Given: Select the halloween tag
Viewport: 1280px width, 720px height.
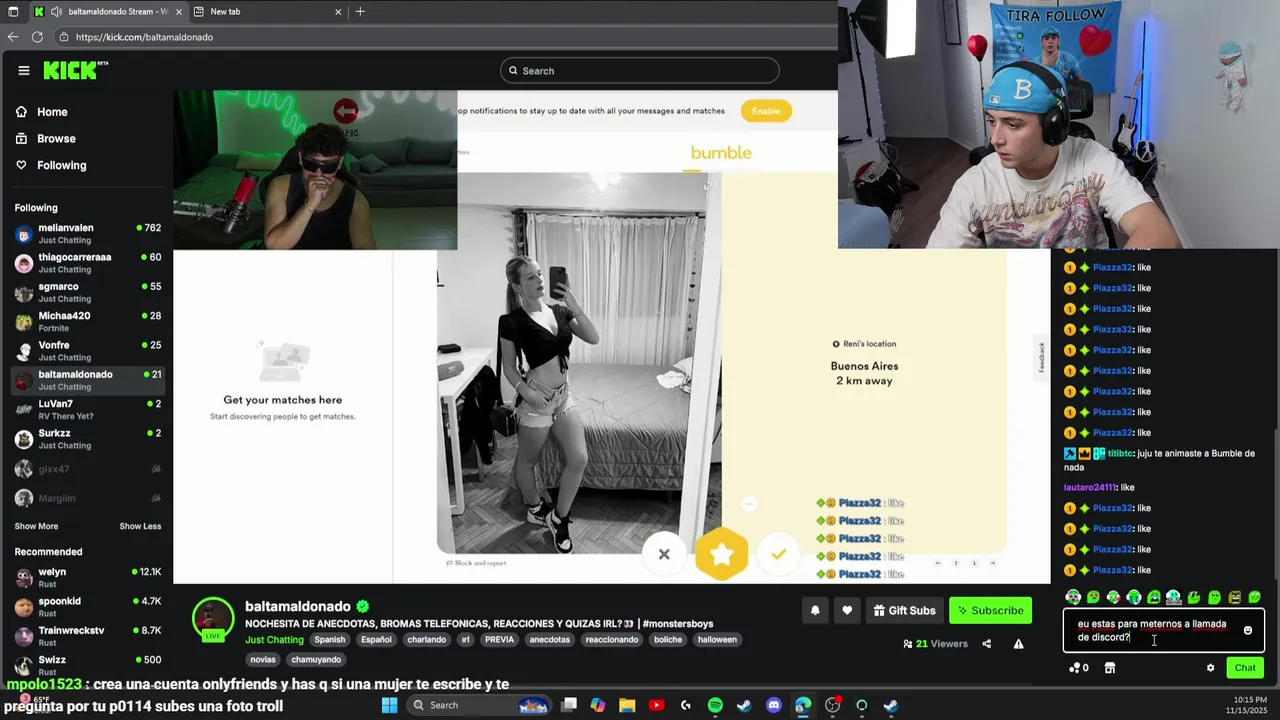Looking at the screenshot, I should pos(717,640).
